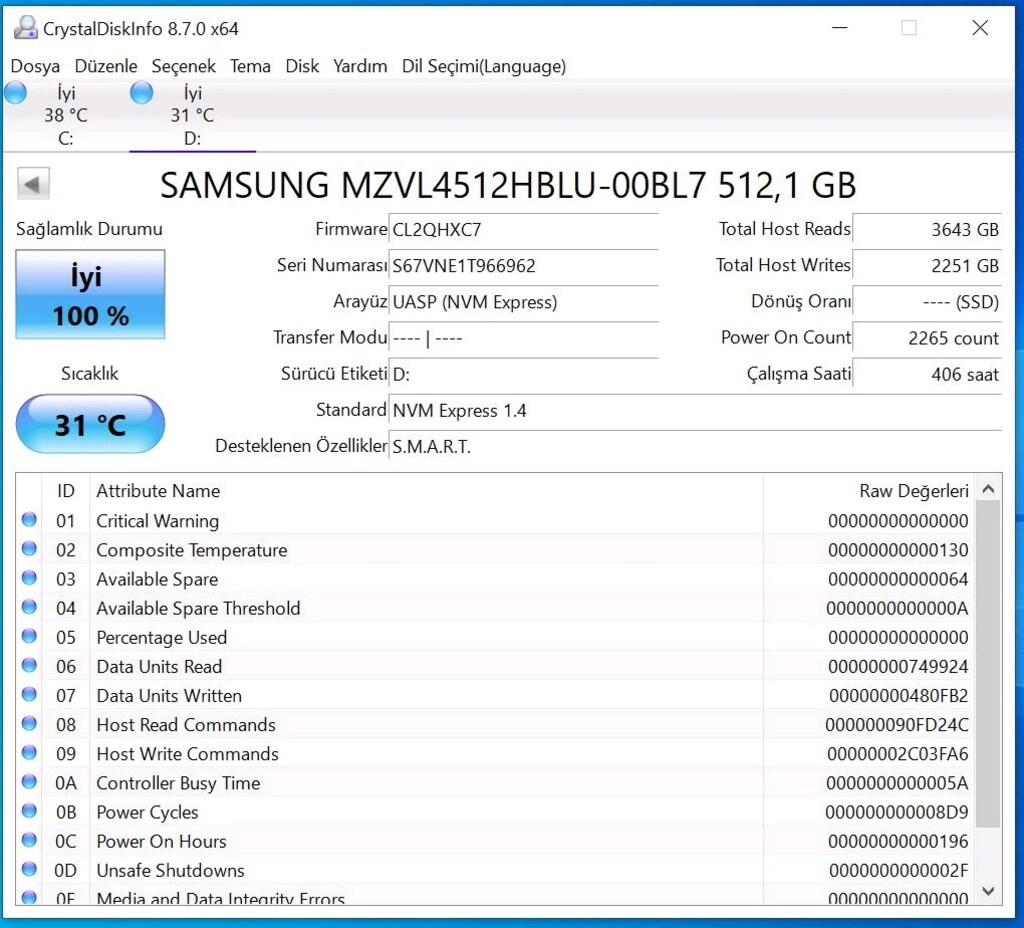Click the Desteklenen Özellikler field S.M.A.R.T.
This screenshot has height=928, width=1024.
point(695,447)
